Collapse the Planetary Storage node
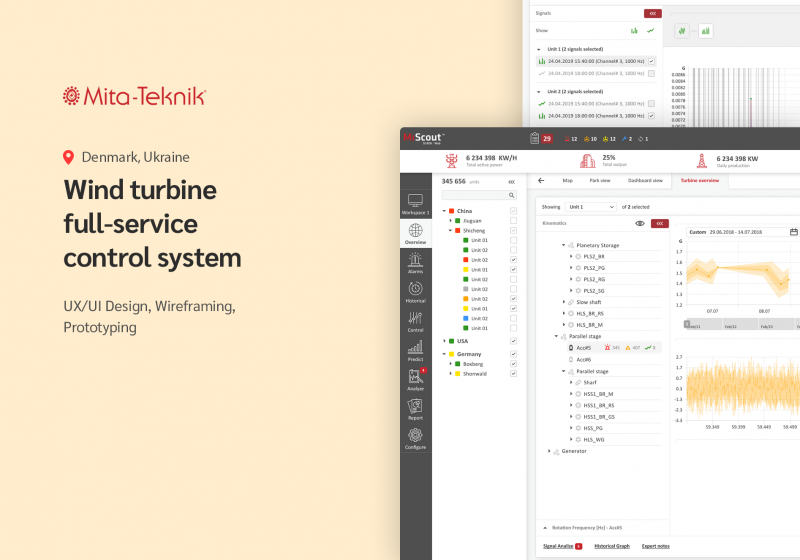The image size is (800, 560). [x=563, y=245]
